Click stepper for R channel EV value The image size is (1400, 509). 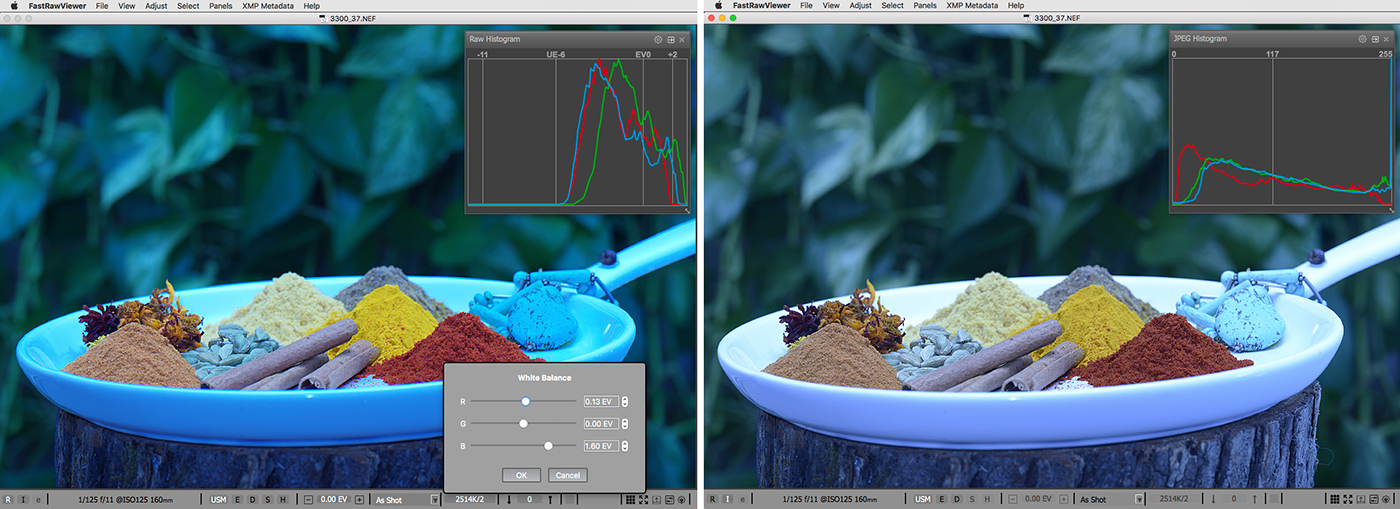(x=625, y=402)
